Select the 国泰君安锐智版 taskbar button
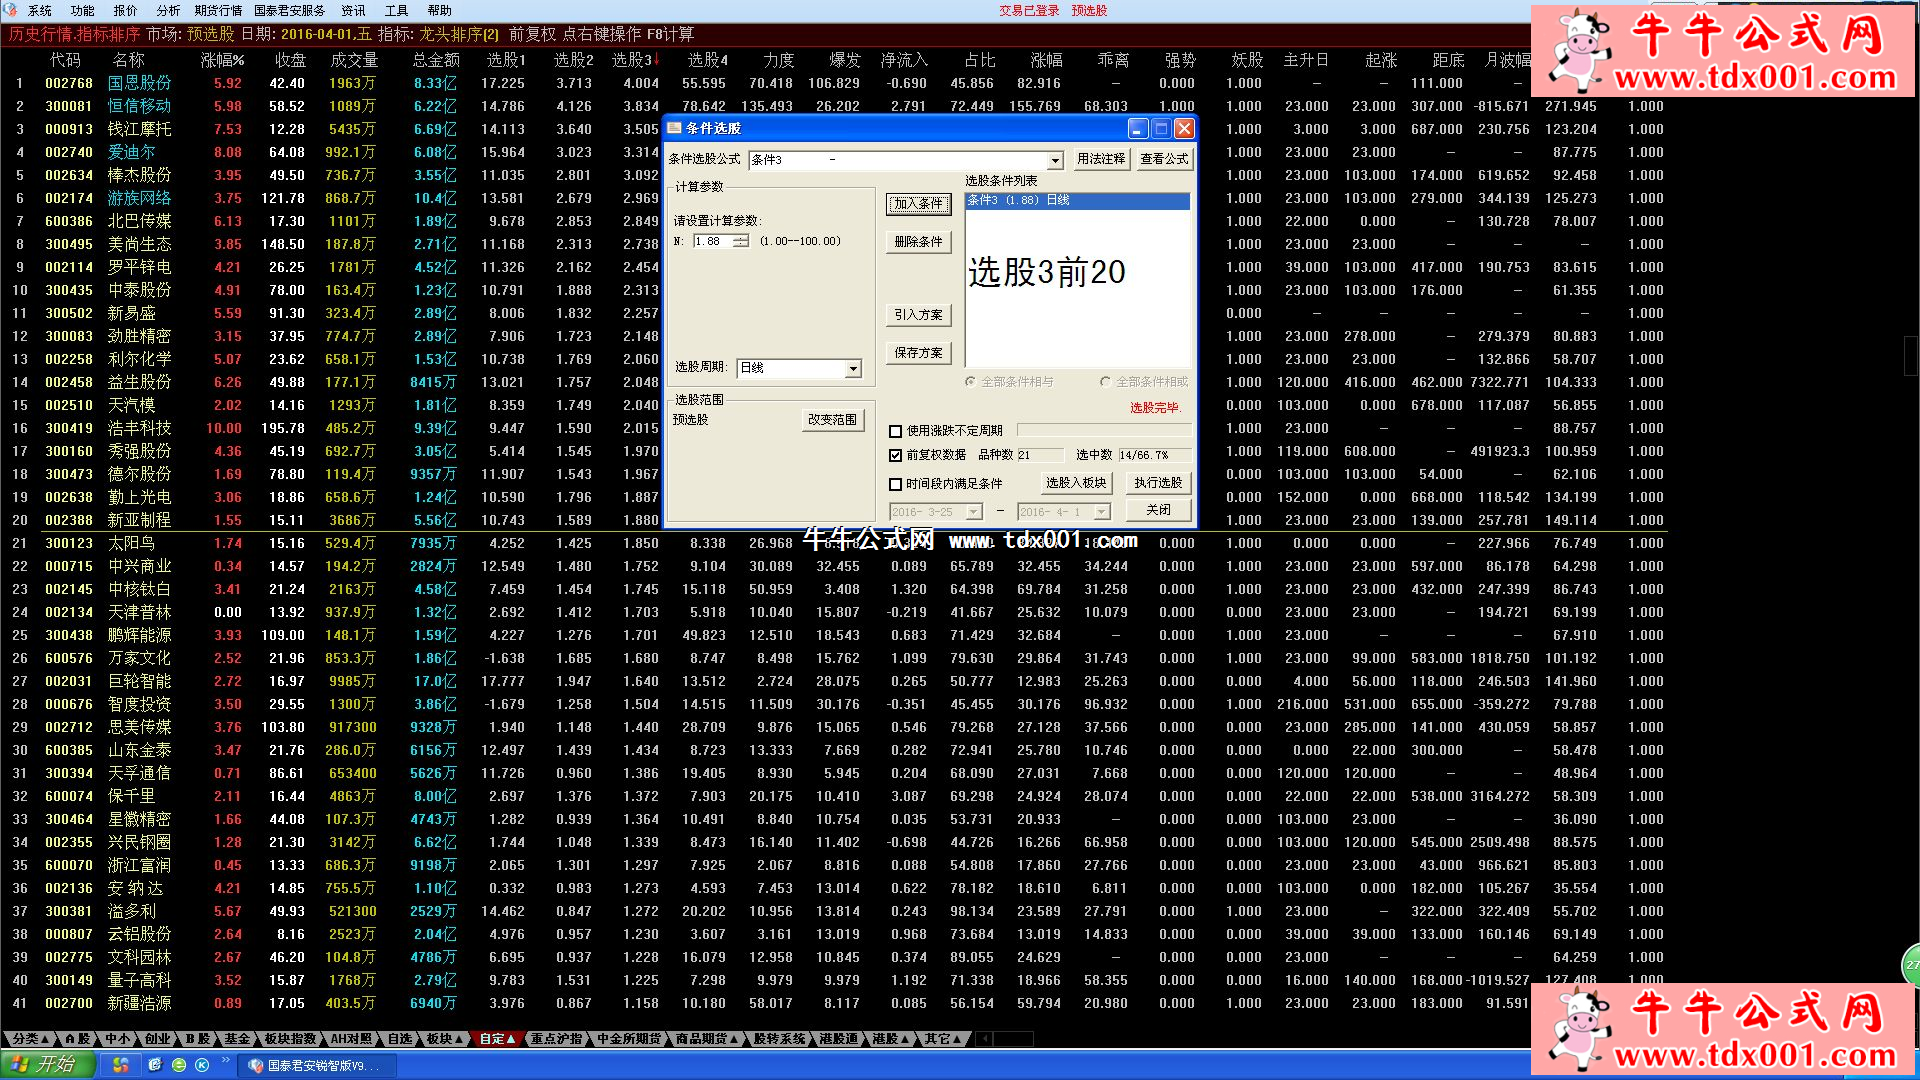The image size is (1920, 1080). click(316, 1066)
